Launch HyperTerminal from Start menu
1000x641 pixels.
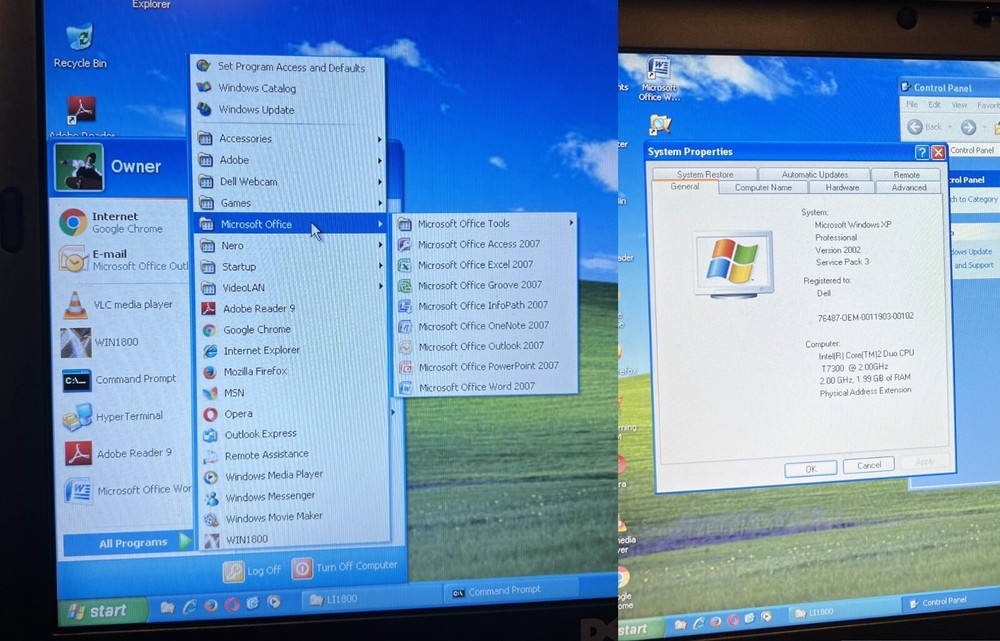tap(112, 416)
